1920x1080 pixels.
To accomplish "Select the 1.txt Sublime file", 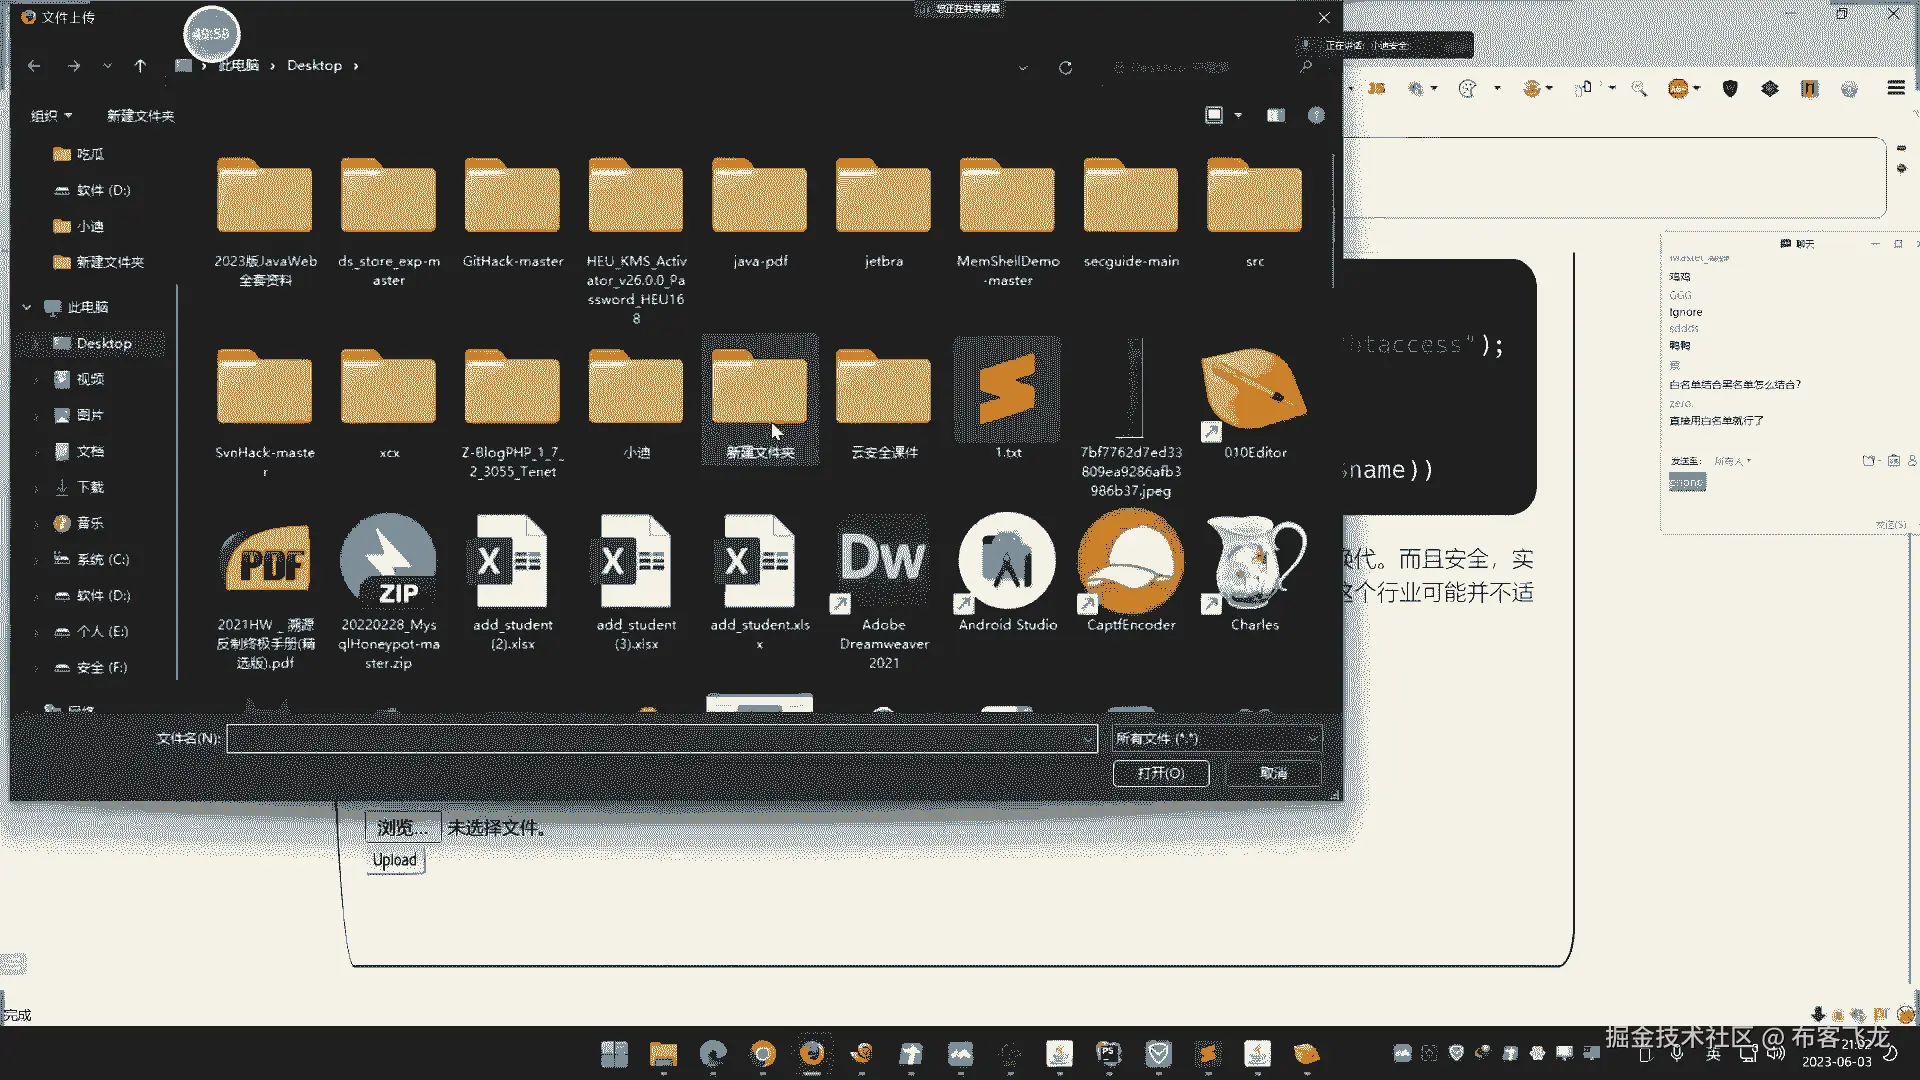I will pos(1007,390).
